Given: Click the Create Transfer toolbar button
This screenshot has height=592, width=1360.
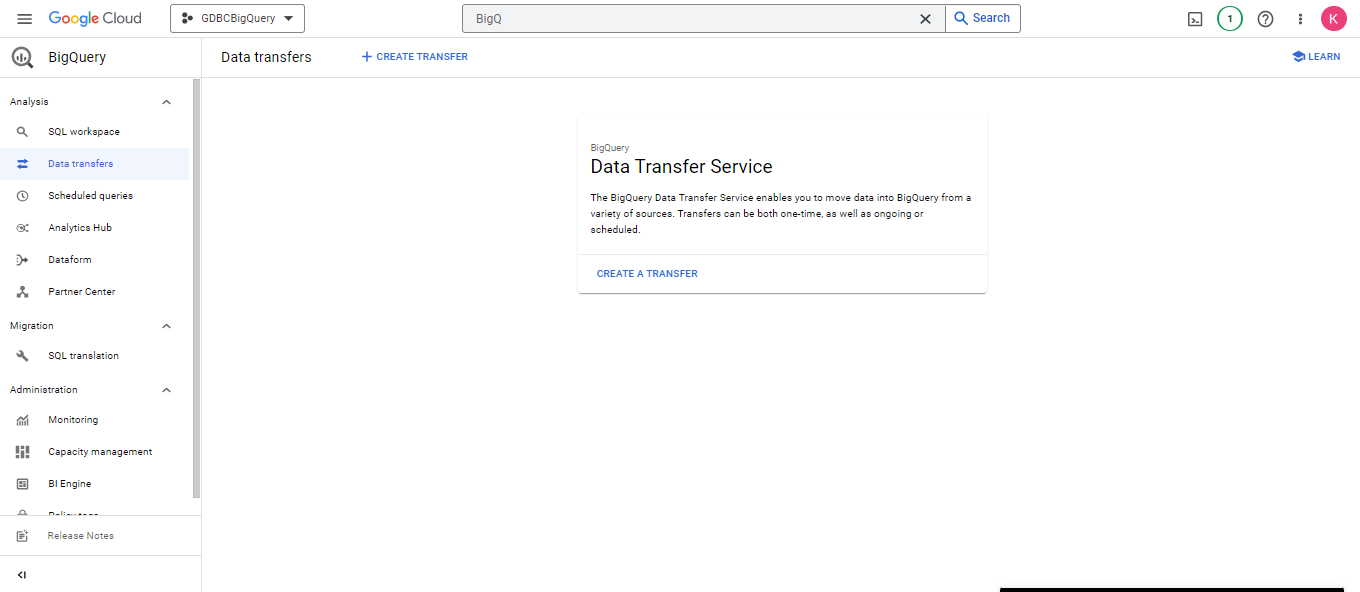Looking at the screenshot, I should click(x=414, y=57).
